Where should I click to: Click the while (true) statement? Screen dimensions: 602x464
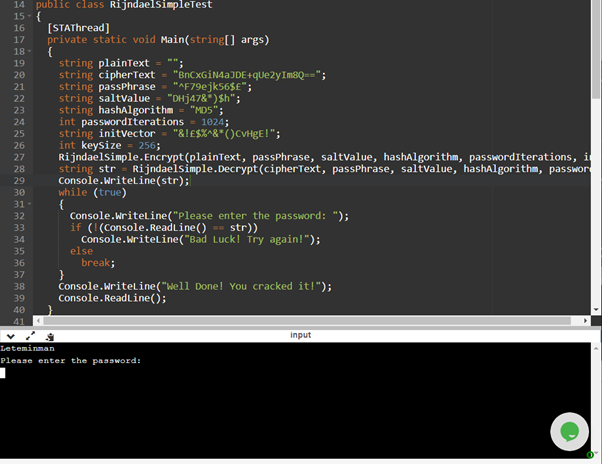(x=92, y=193)
